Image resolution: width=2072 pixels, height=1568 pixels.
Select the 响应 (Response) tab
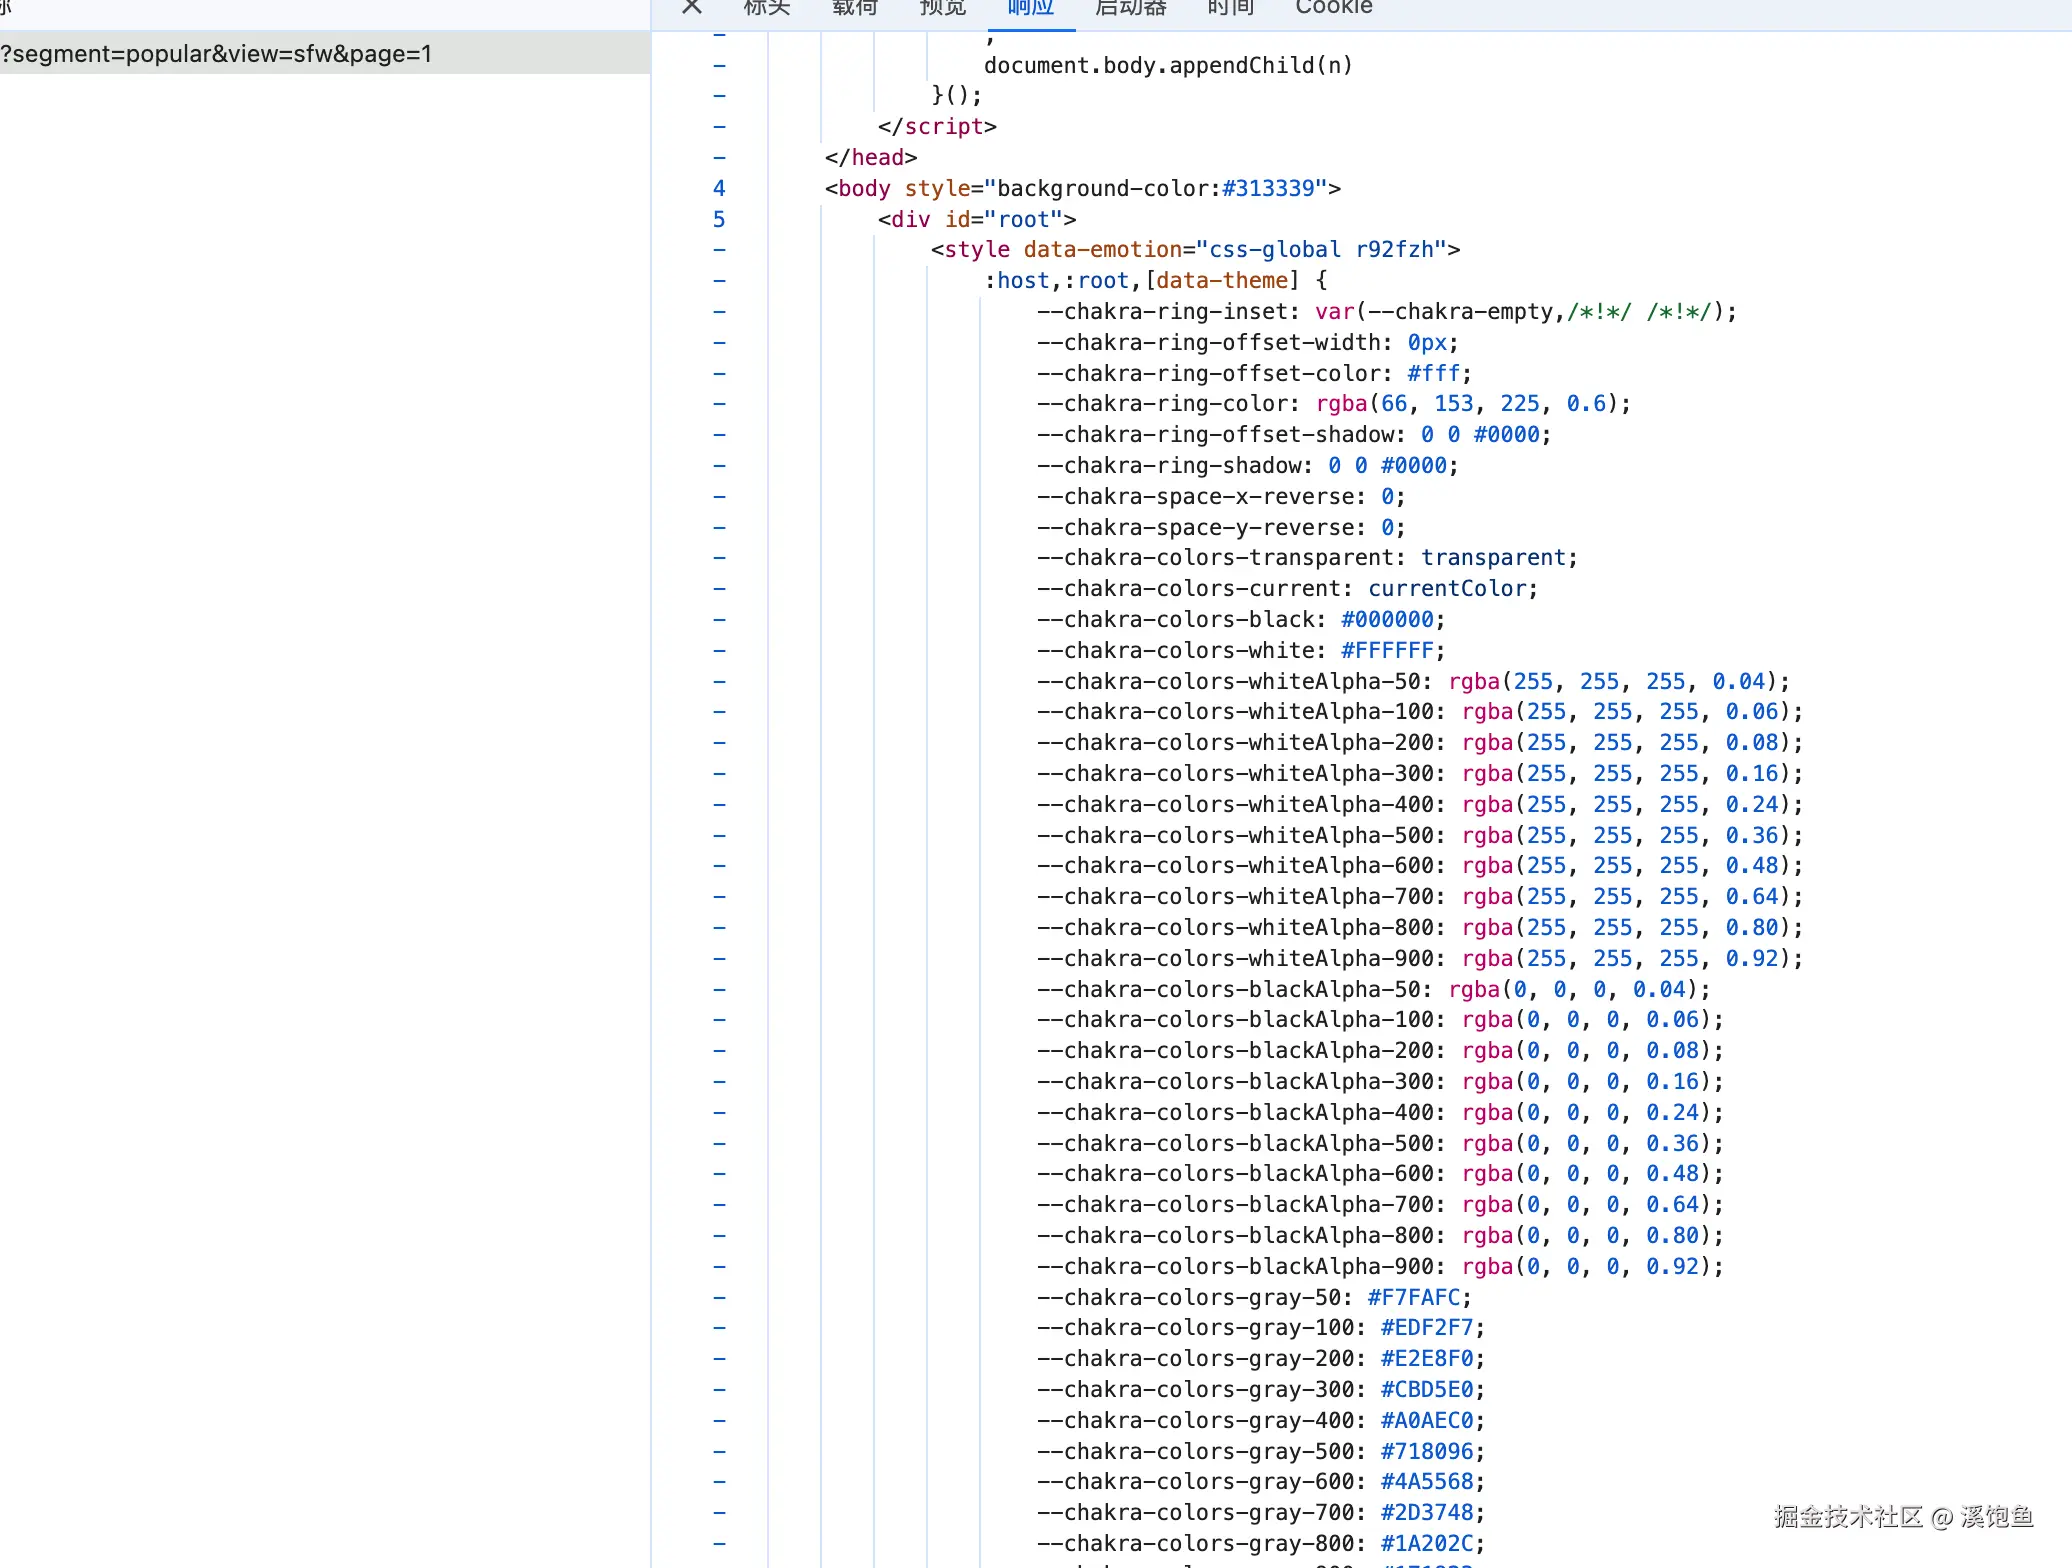click(1031, 8)
